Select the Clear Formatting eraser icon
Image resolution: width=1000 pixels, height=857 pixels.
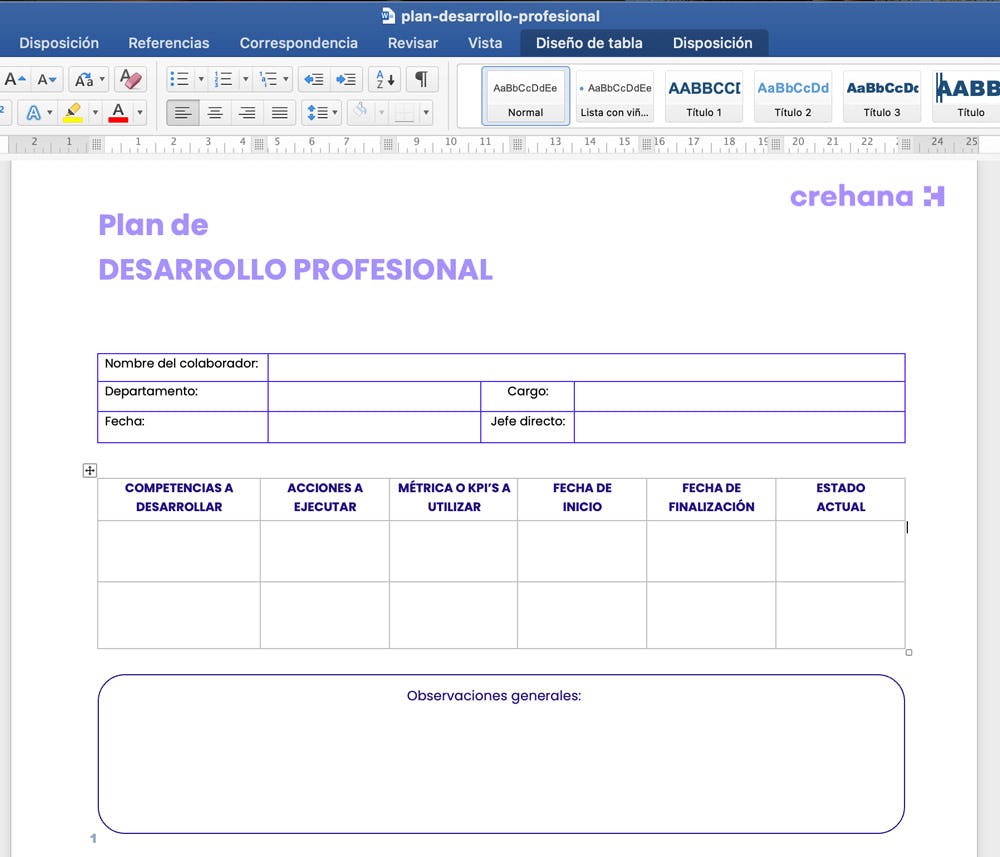click(128, 80)
